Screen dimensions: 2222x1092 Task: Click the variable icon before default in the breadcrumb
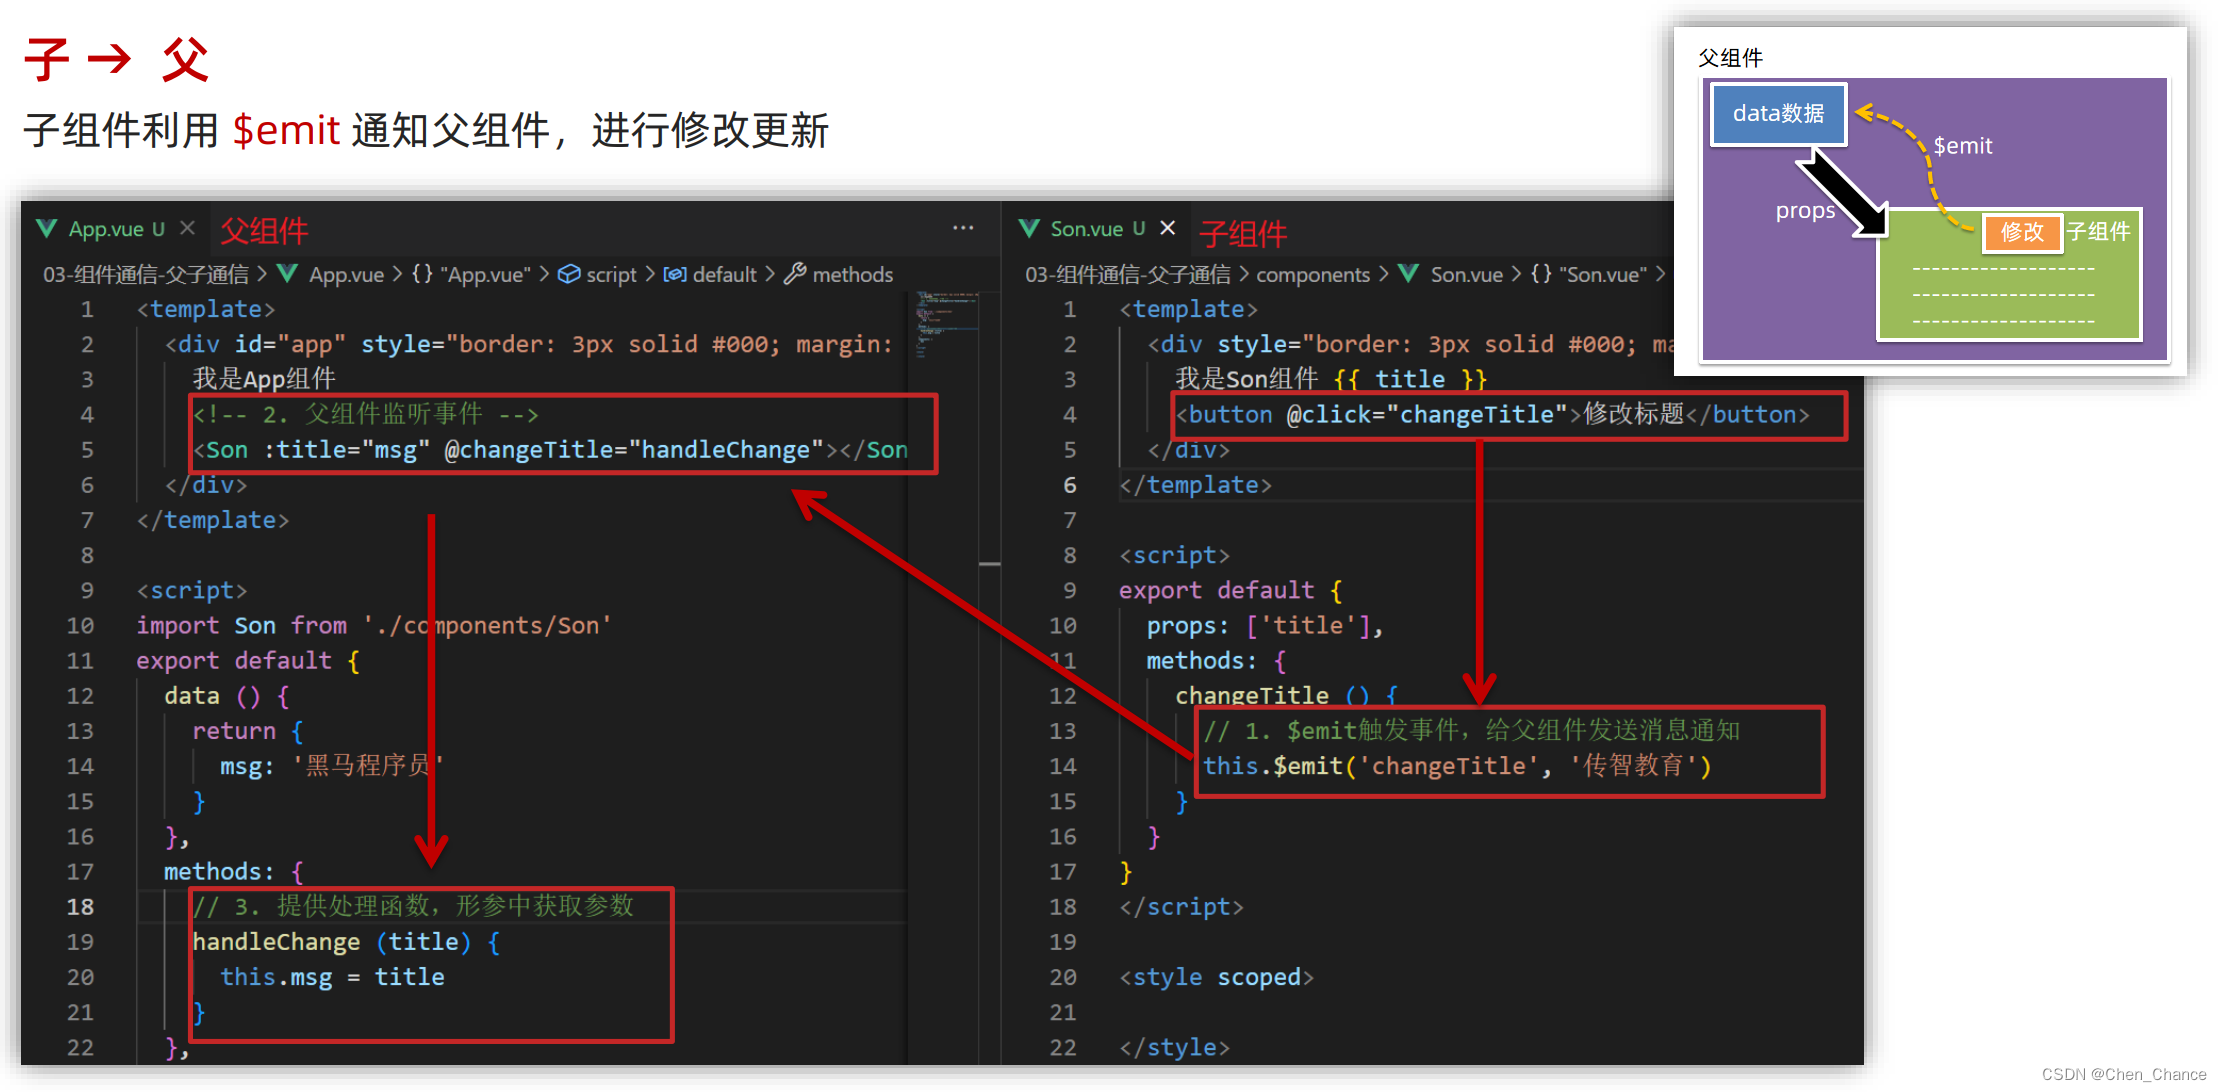click(675, 274)
